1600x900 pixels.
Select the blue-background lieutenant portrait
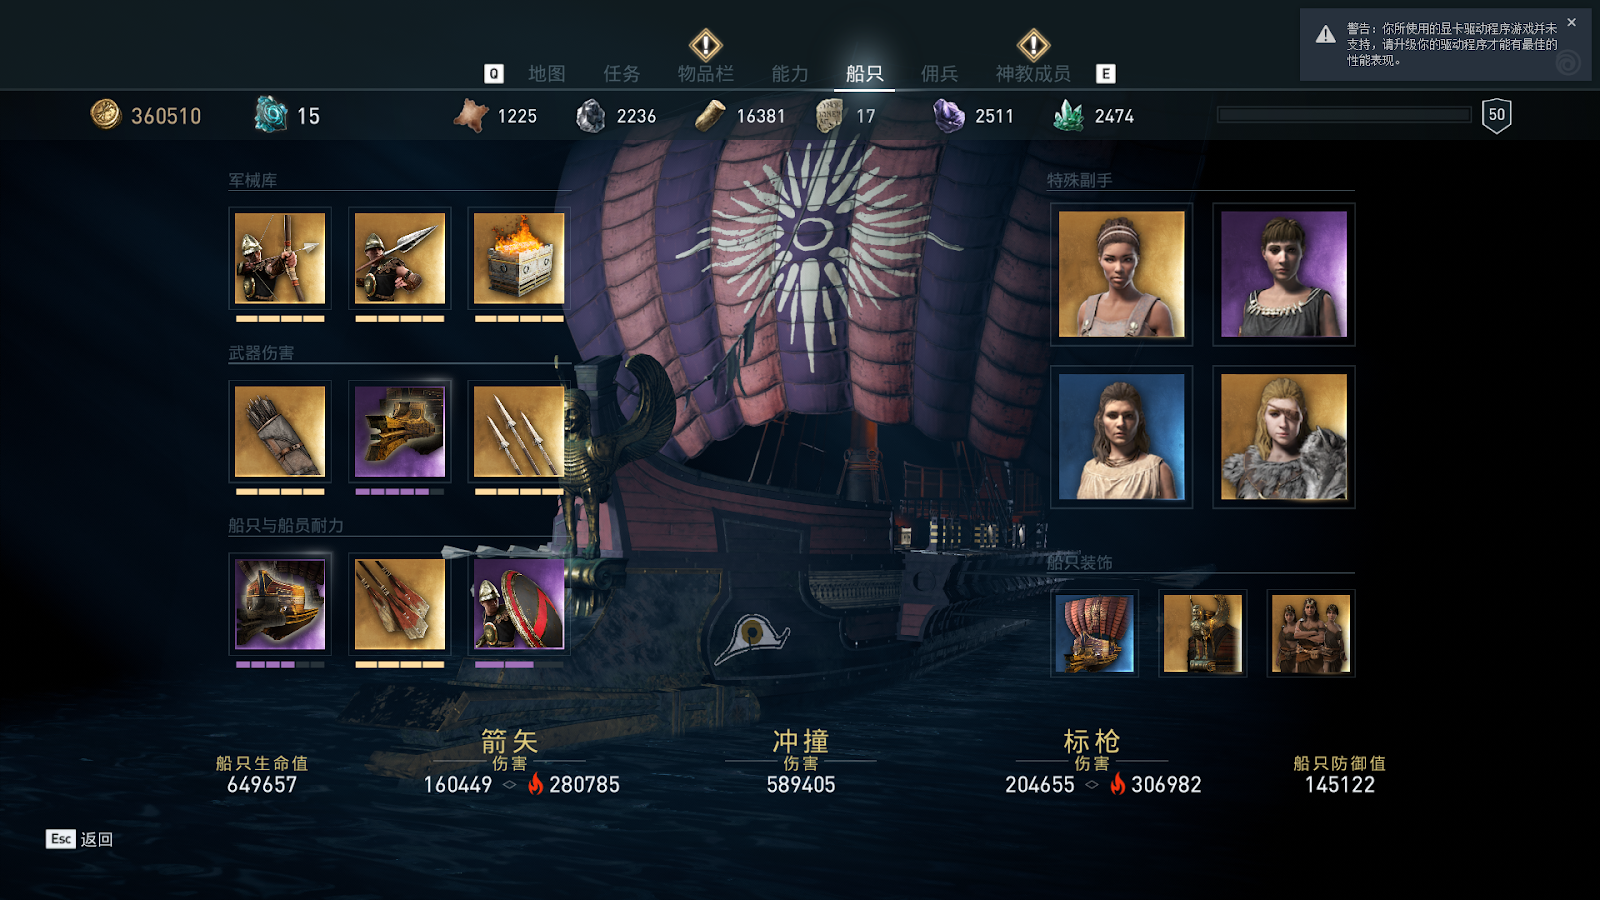point(1121,437)
